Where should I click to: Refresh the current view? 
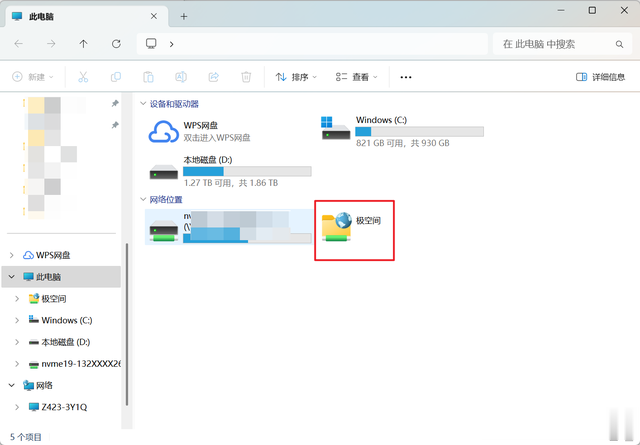tap(116, 44)
